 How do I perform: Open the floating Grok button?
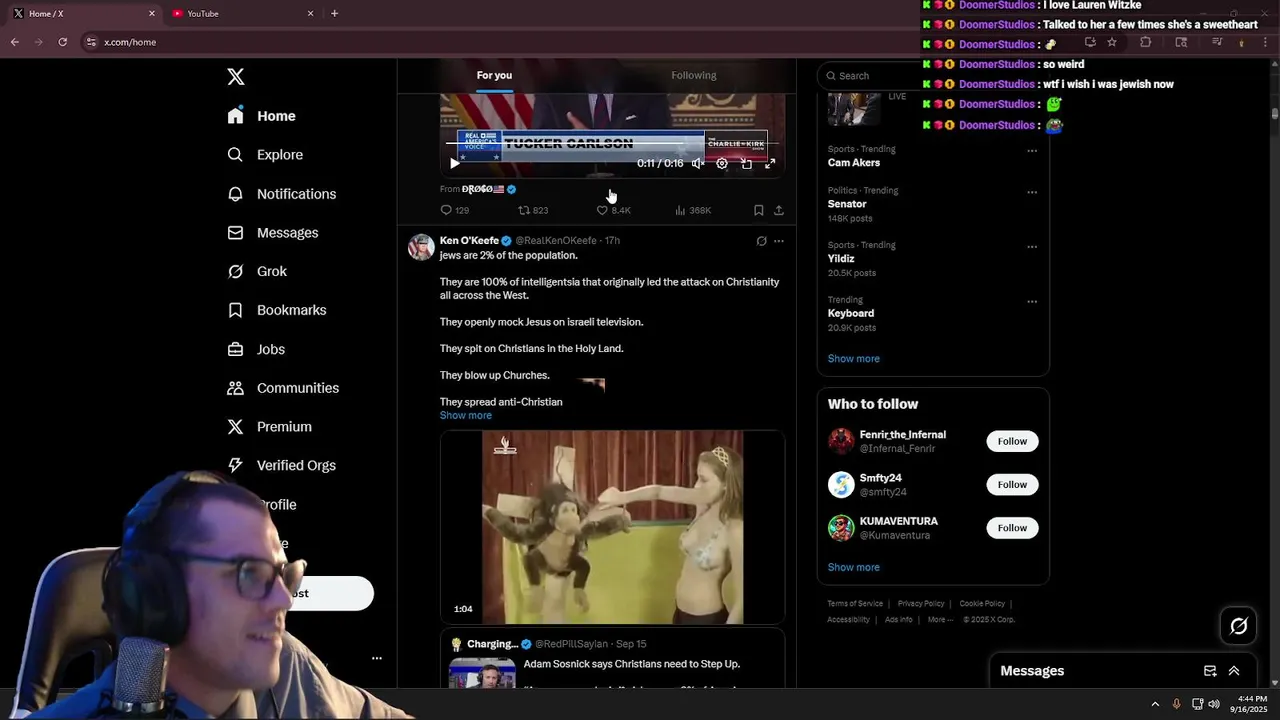point(1239,626)
